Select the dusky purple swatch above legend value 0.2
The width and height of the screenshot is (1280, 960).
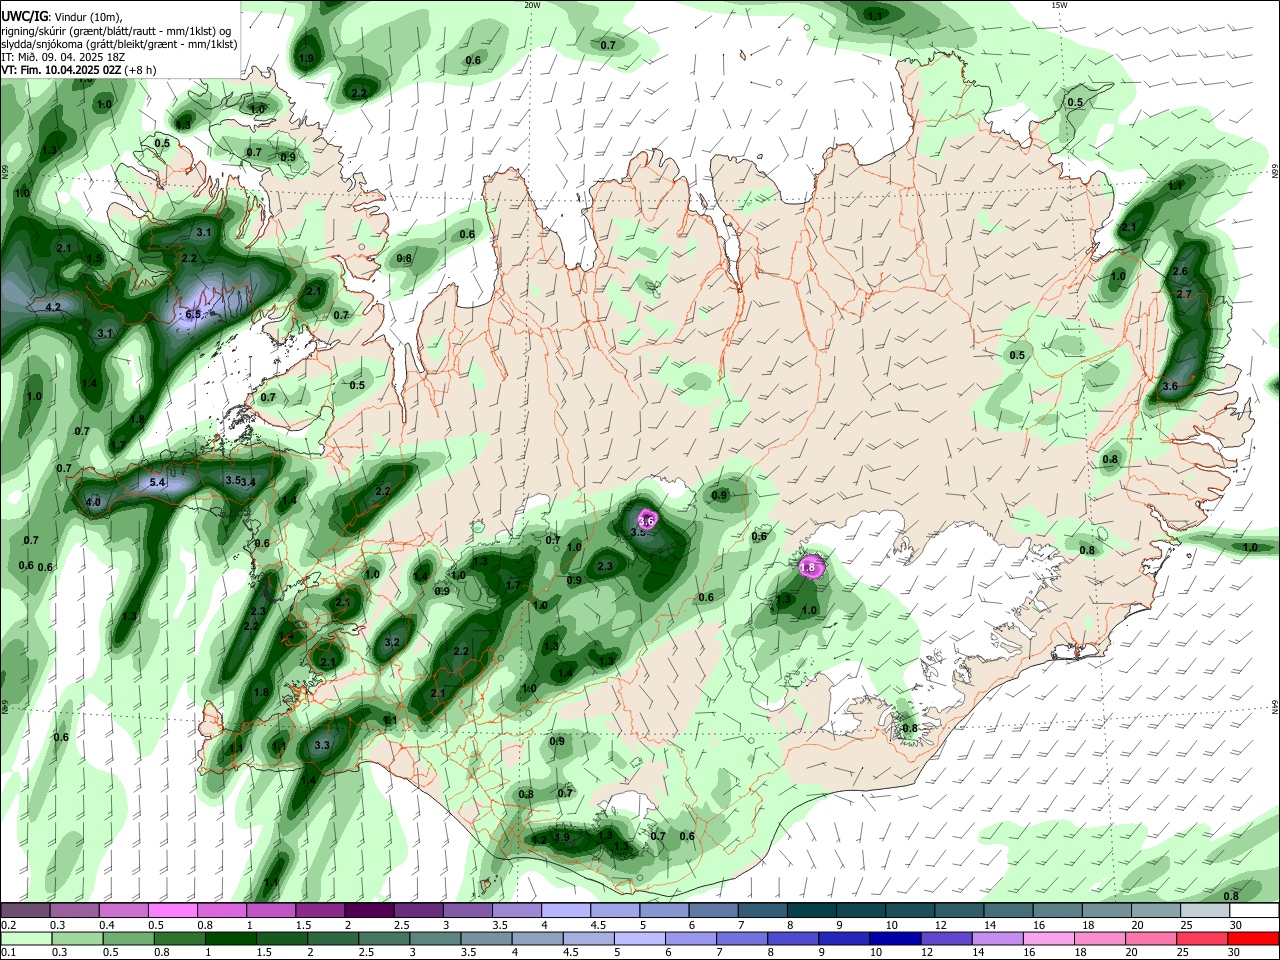25,910
